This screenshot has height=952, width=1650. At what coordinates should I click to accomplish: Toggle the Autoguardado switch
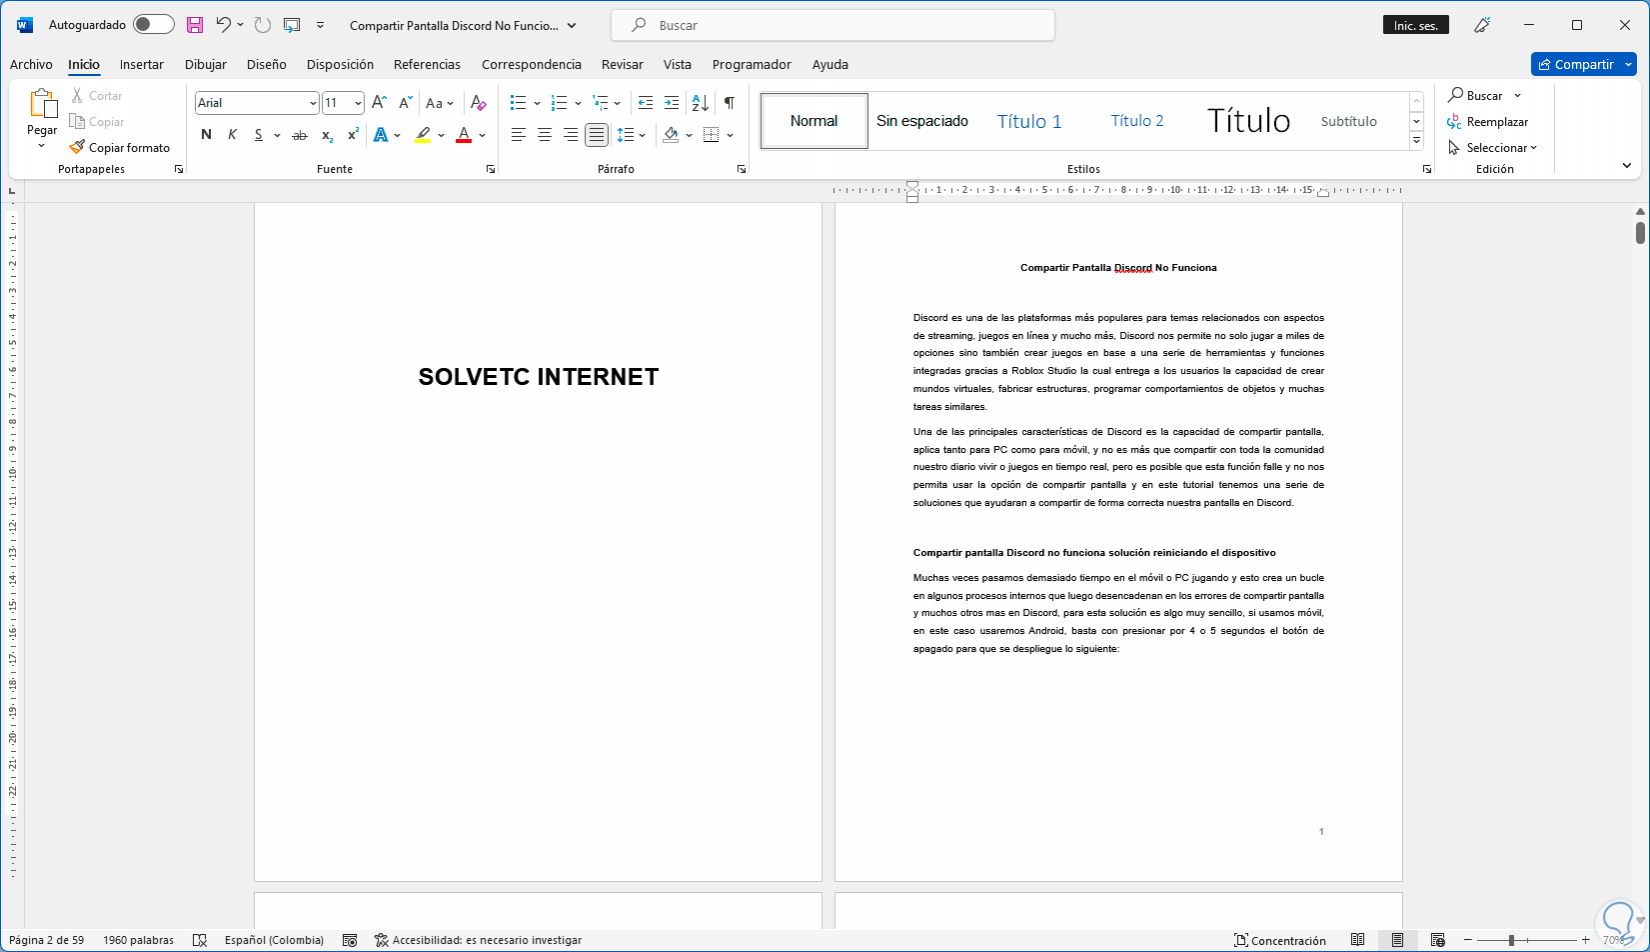tap(153, 25)
